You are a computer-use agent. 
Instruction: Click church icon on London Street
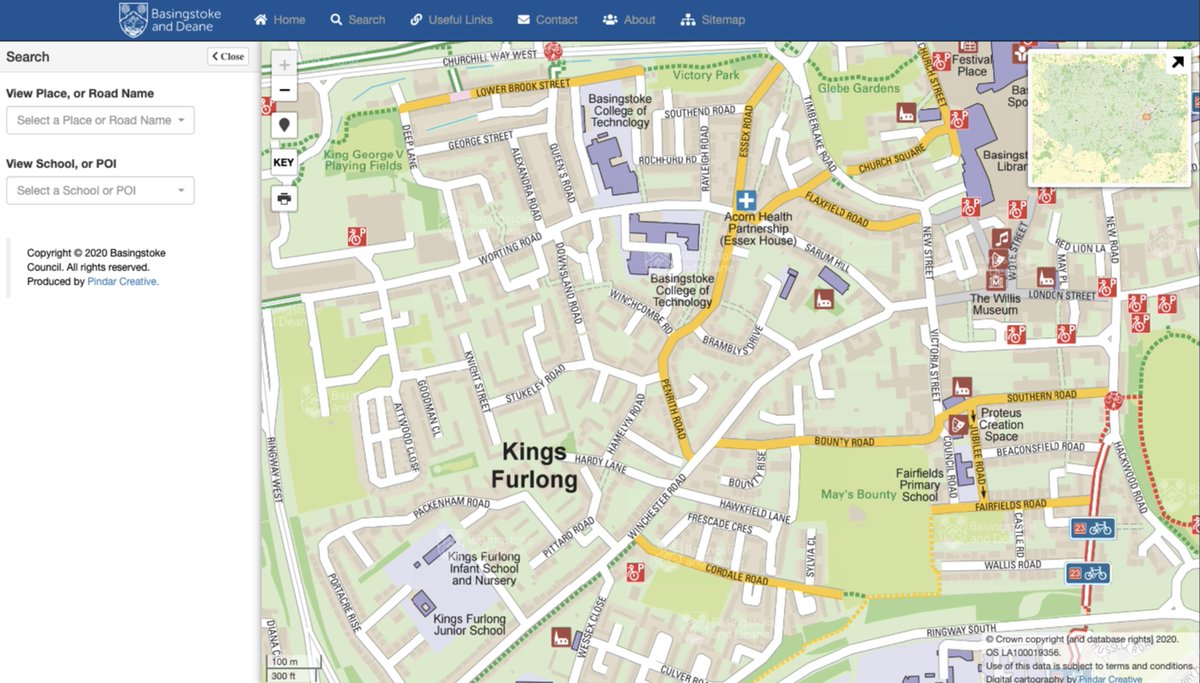tap(1046, 277)
